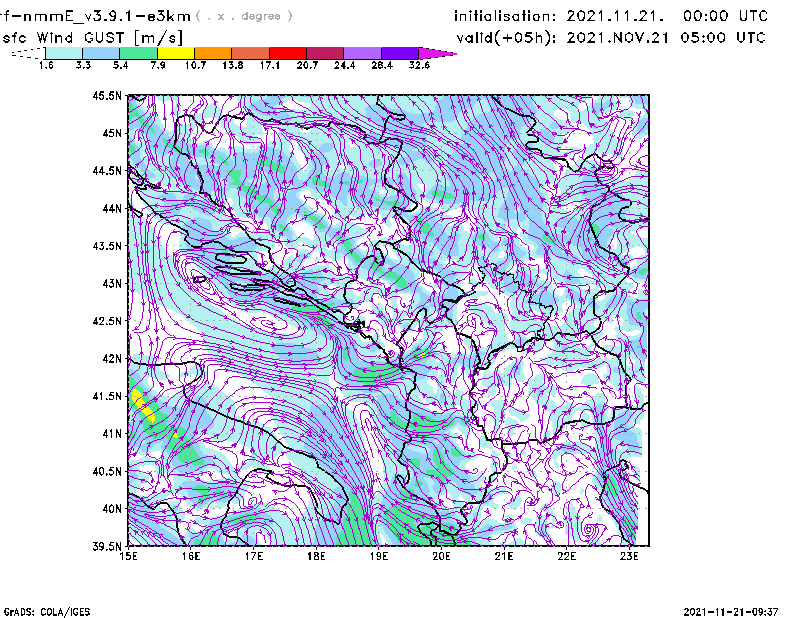This screenshot has width=800, height=618.
Task: Click the 17.1 colorbar value label
Action: click(x=270, y=65)
